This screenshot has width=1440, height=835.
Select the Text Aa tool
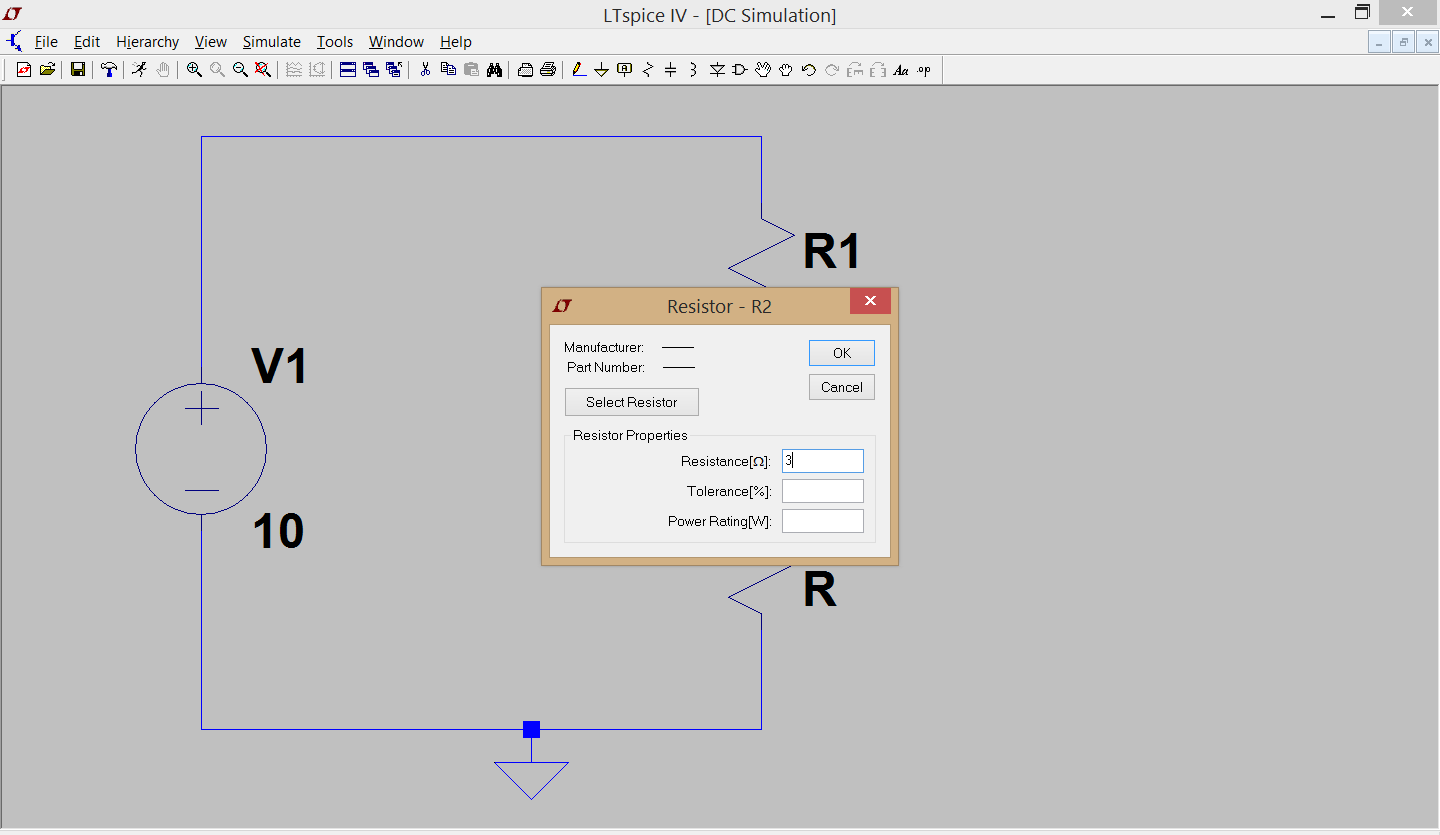(x=901, y=70)
